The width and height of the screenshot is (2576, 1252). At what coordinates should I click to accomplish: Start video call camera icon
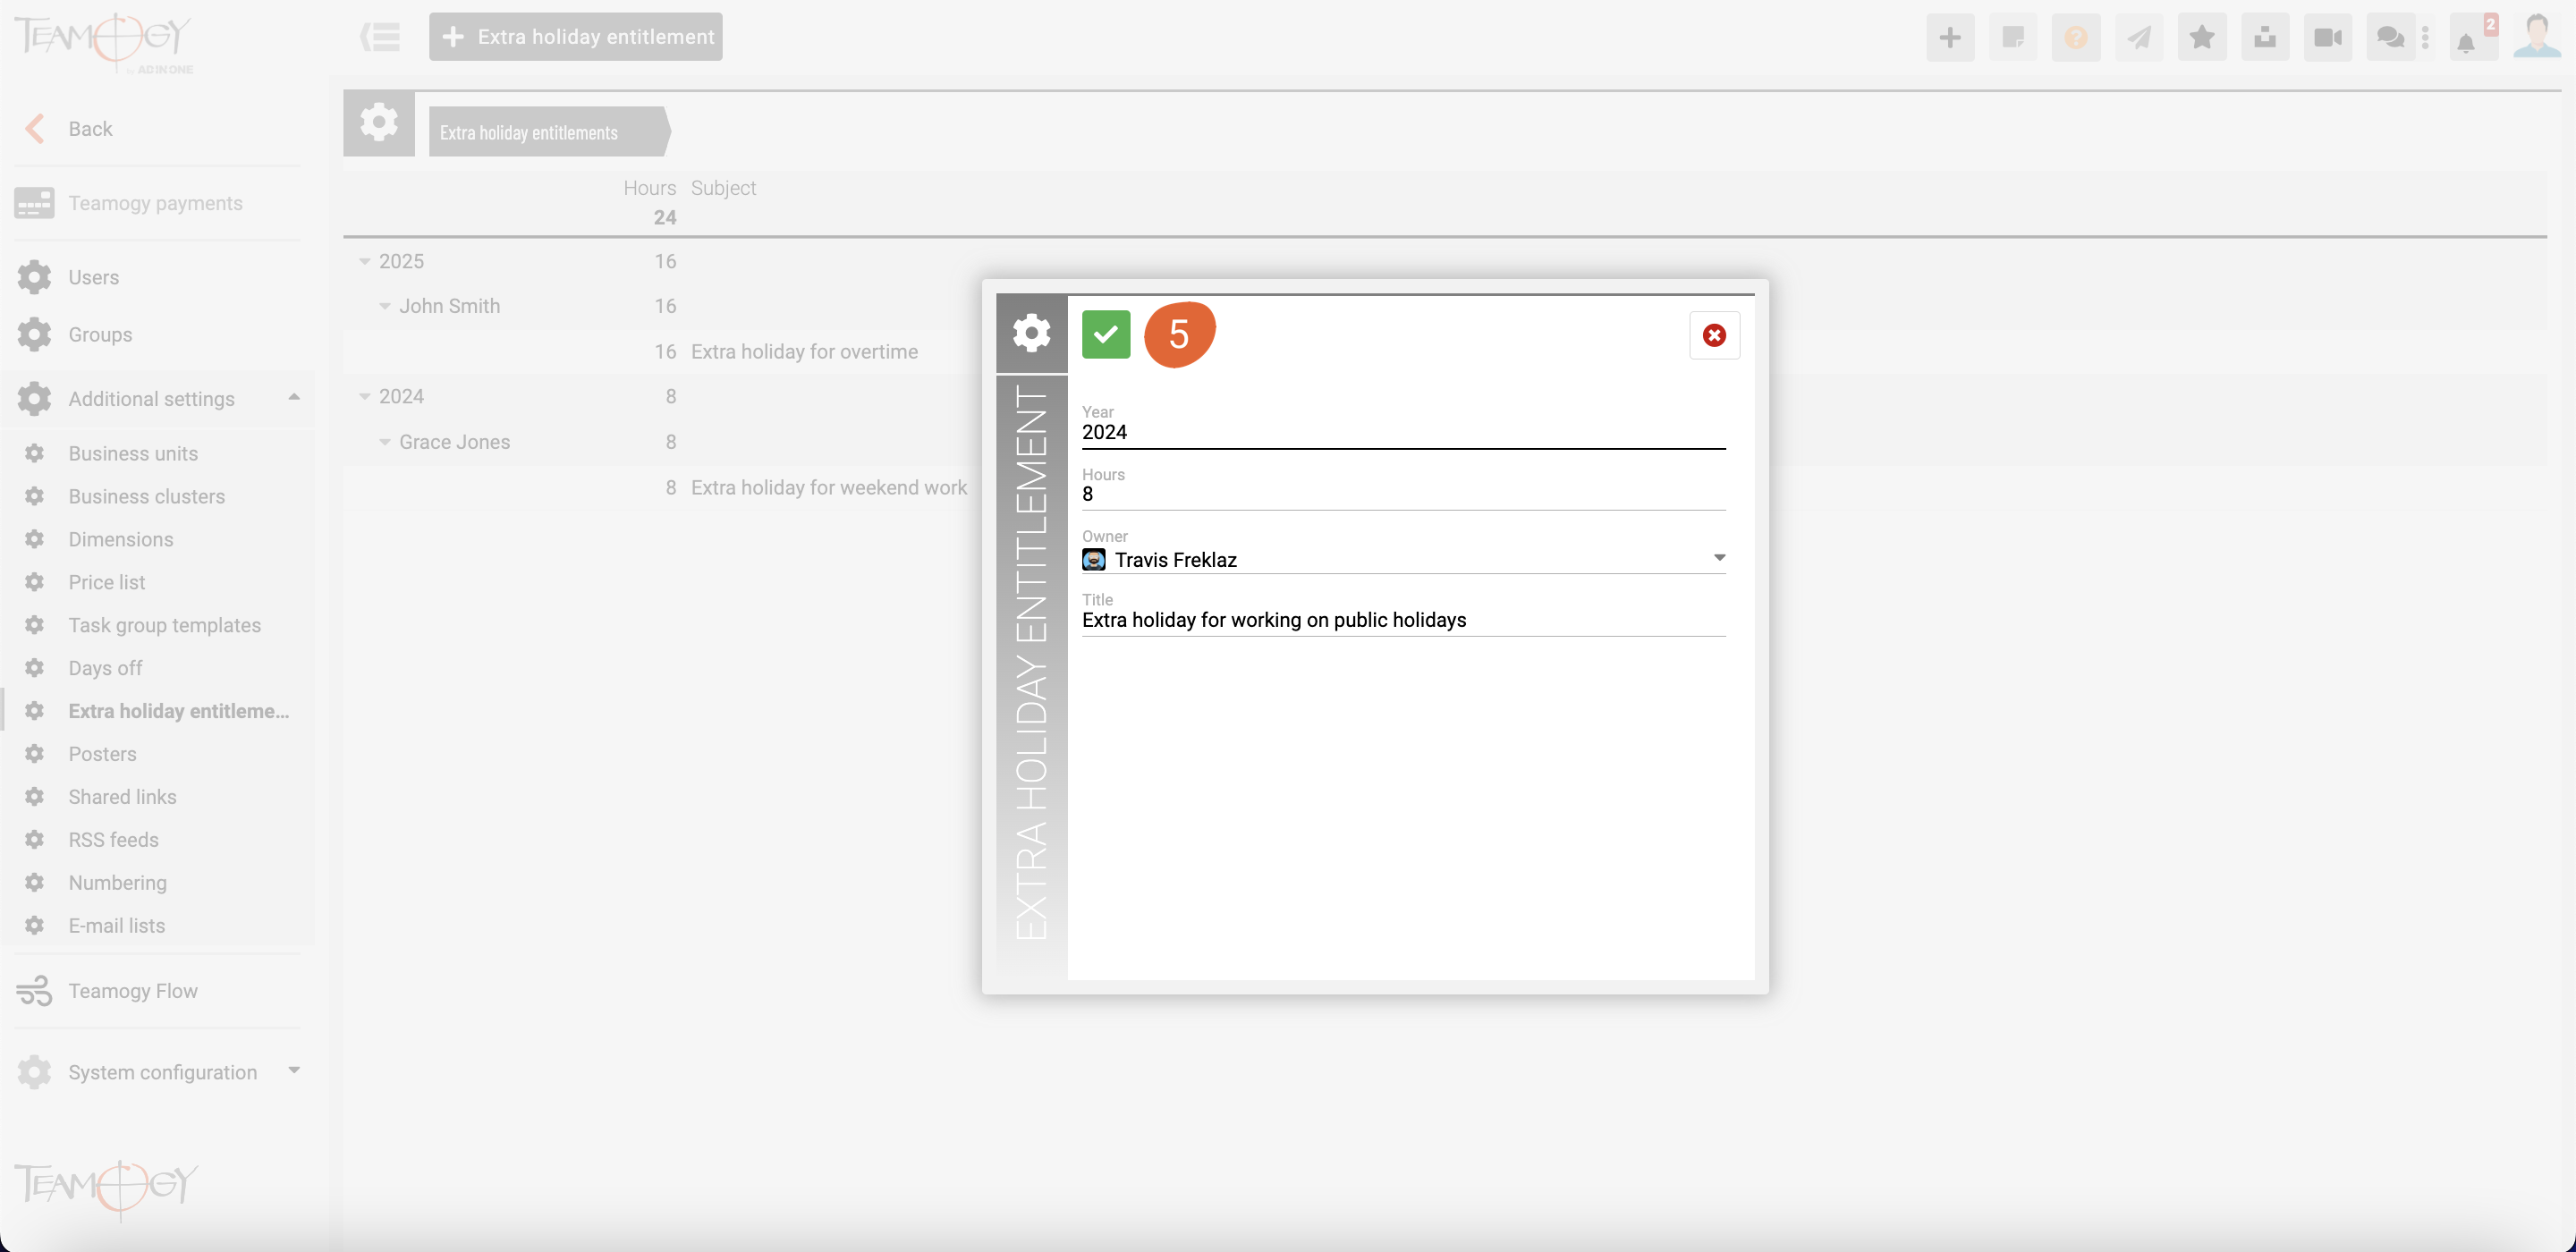pos(2328,38)
